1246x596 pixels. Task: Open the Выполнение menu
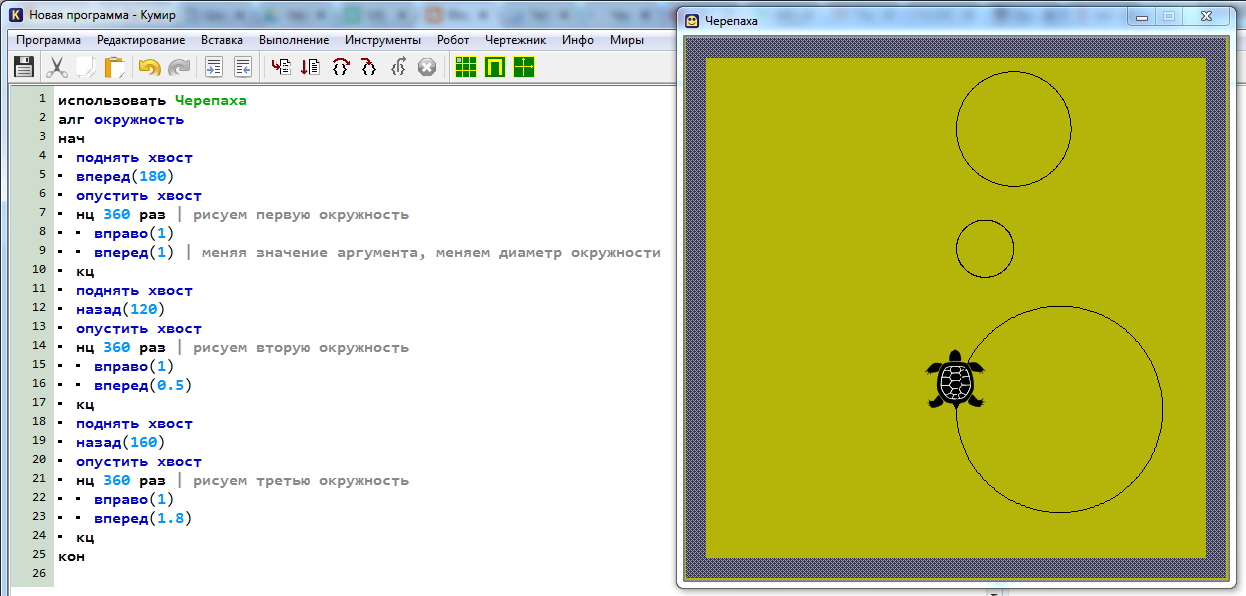[x=294, y=40]
